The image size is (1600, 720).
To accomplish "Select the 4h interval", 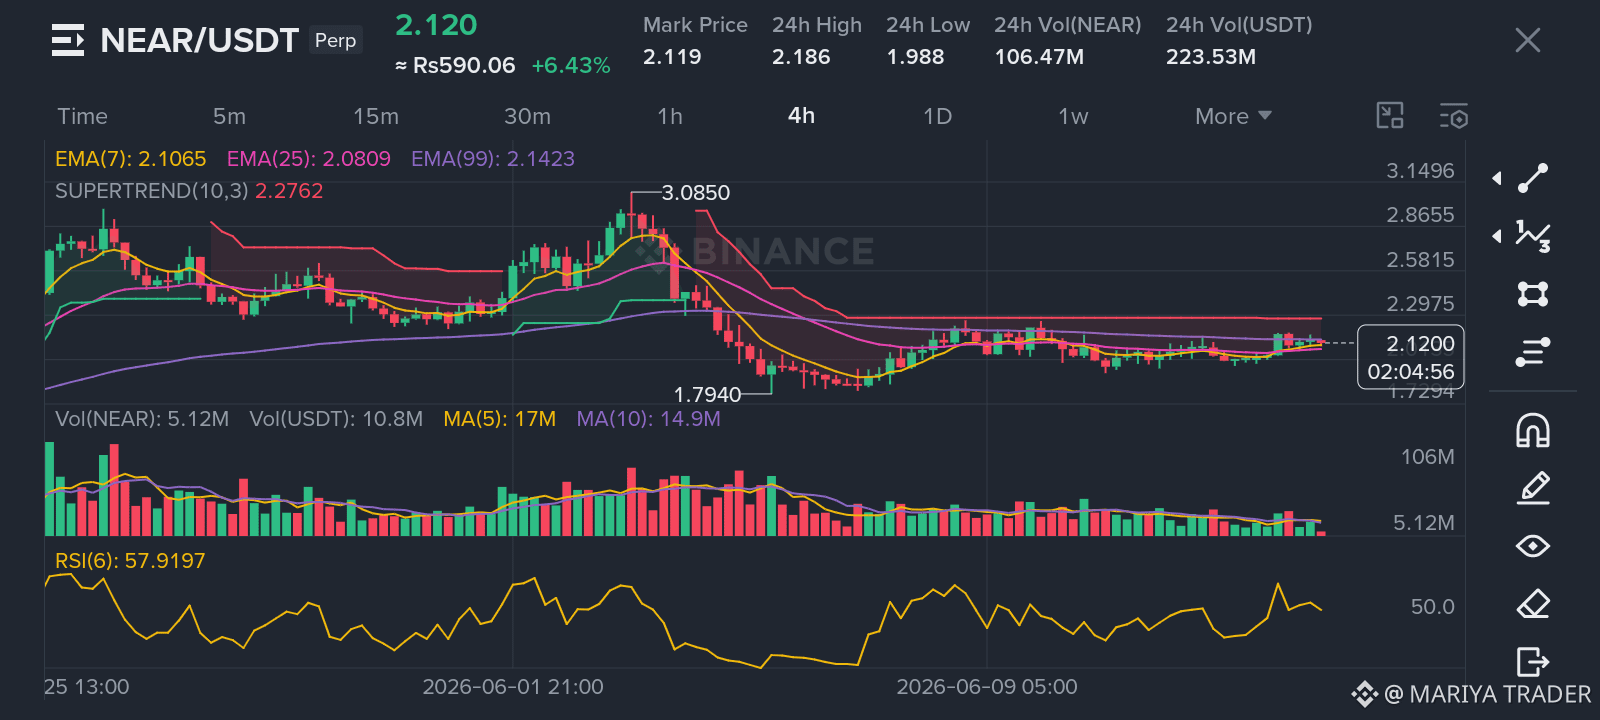I will (801, 116).
